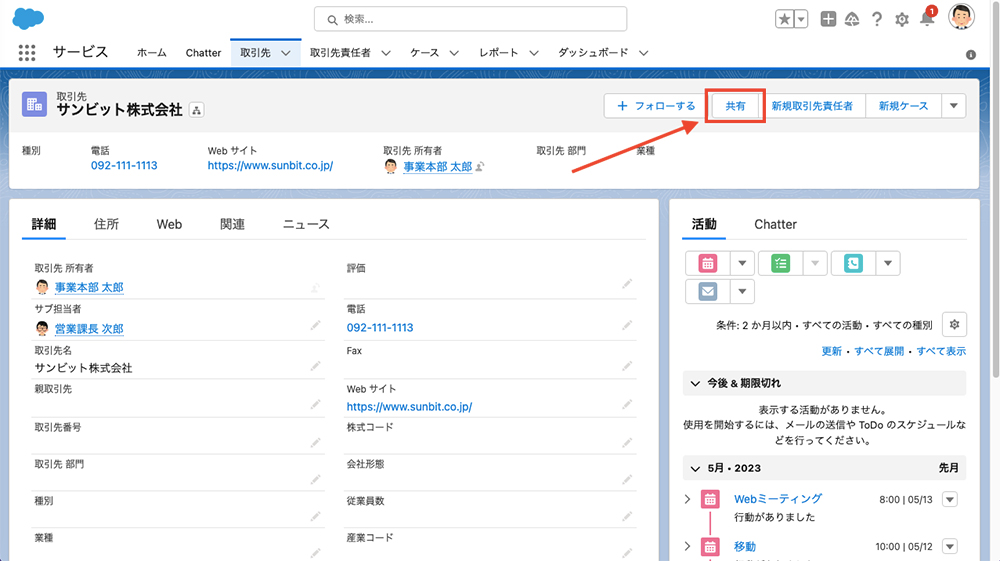The width and height of the screenshot is (1000, 561).
Task: Click the log a call phone icon
Action: 853,263
